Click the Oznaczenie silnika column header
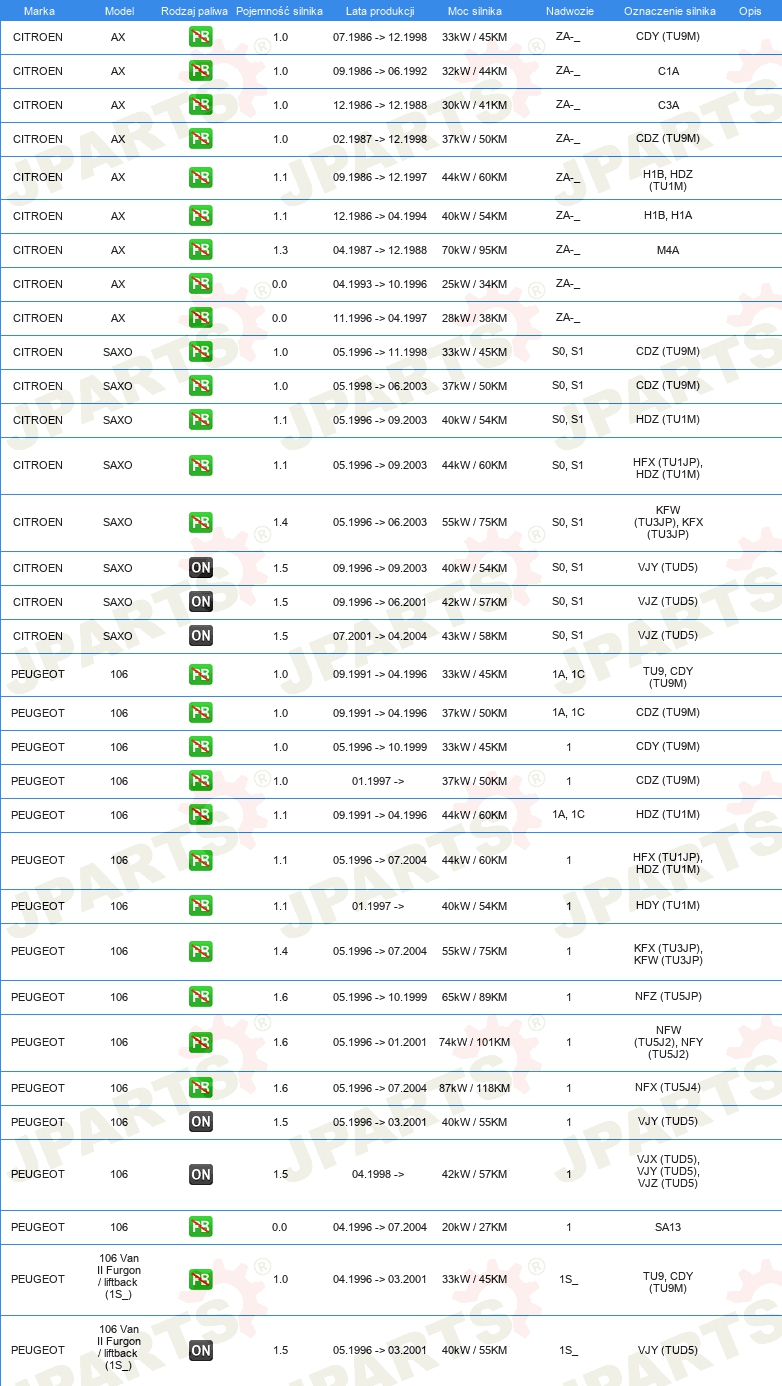782x1386 pixels. pos(670,11)
